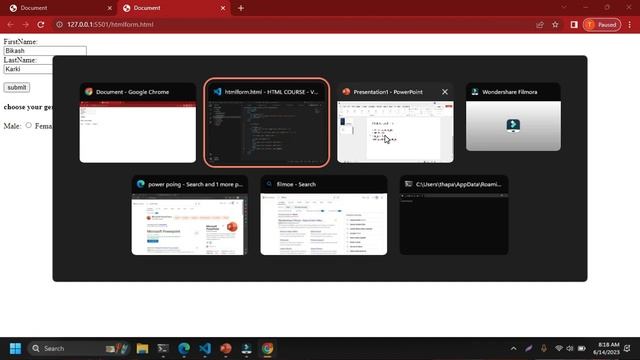Close the active Document tab
Image resolution: width=640 pixels, height=360 pixels.
[x=223, y=8]
